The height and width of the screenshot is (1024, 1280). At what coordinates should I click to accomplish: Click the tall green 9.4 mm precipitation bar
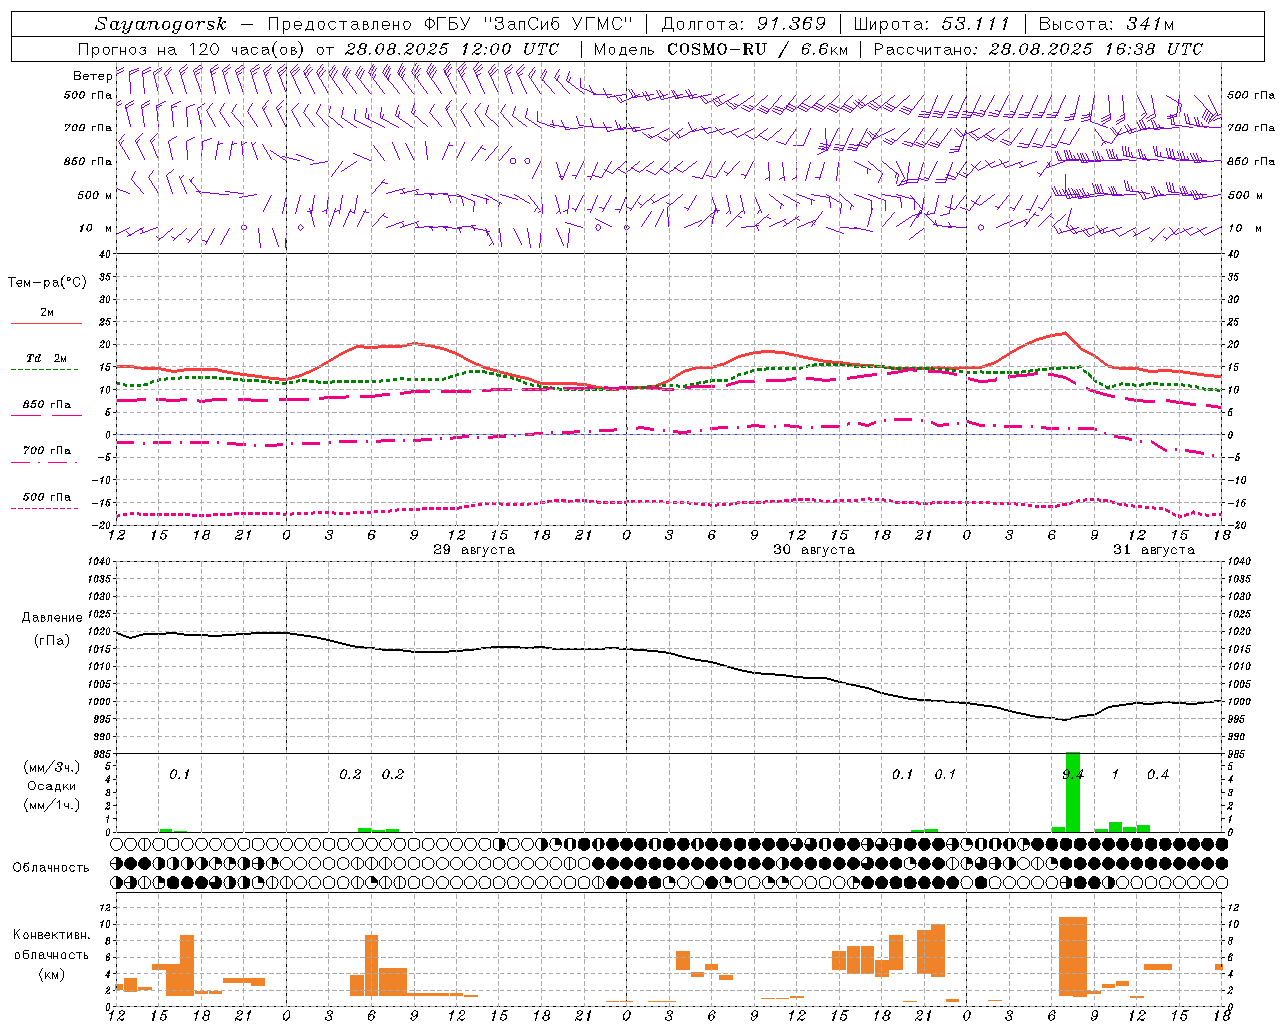(x=1073, y=792)
